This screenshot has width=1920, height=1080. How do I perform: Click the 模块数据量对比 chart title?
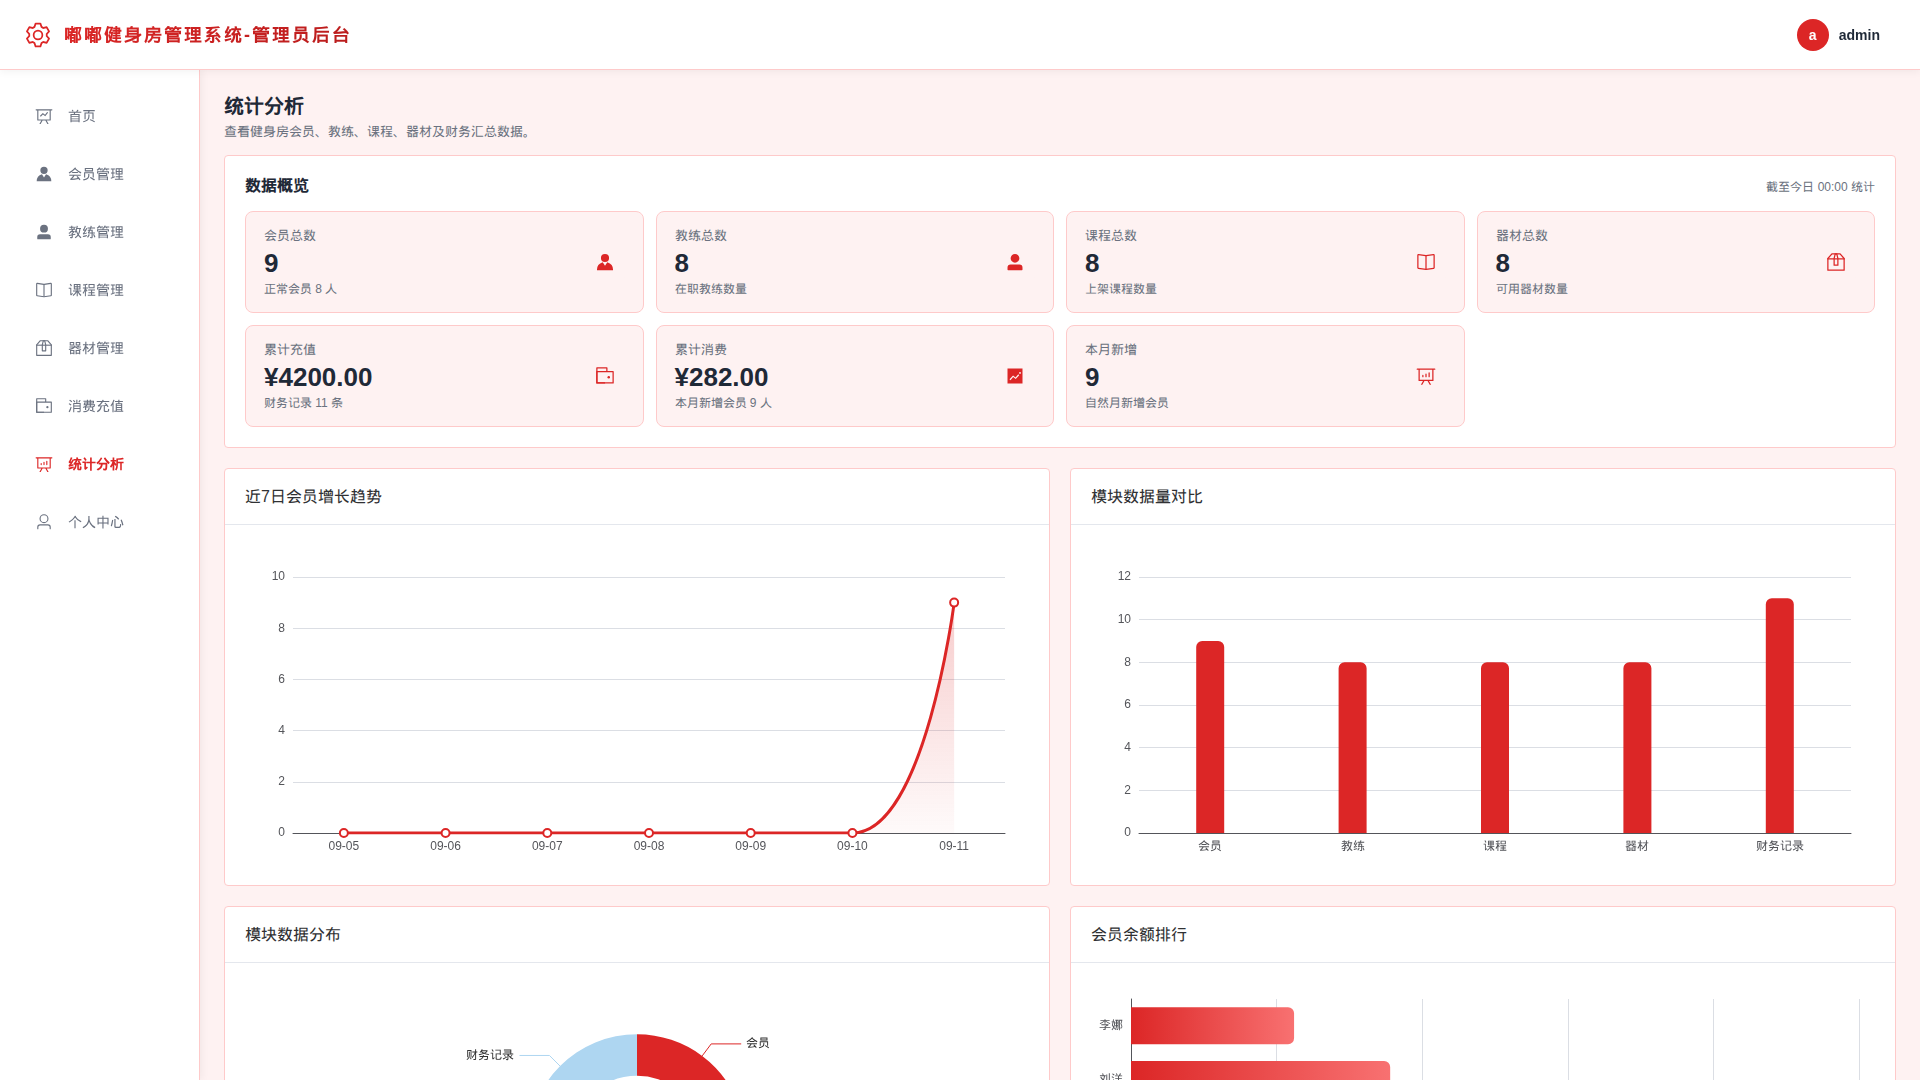coord(1146,497)
